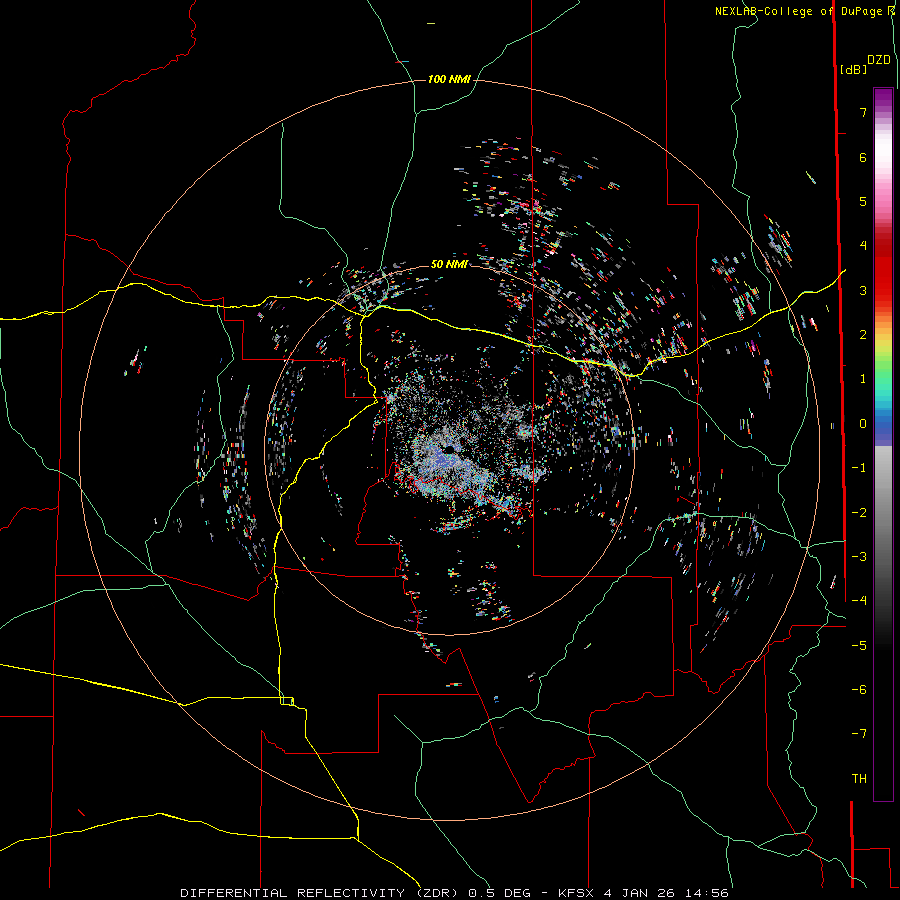Click the DZD legend title

[879, 60]
